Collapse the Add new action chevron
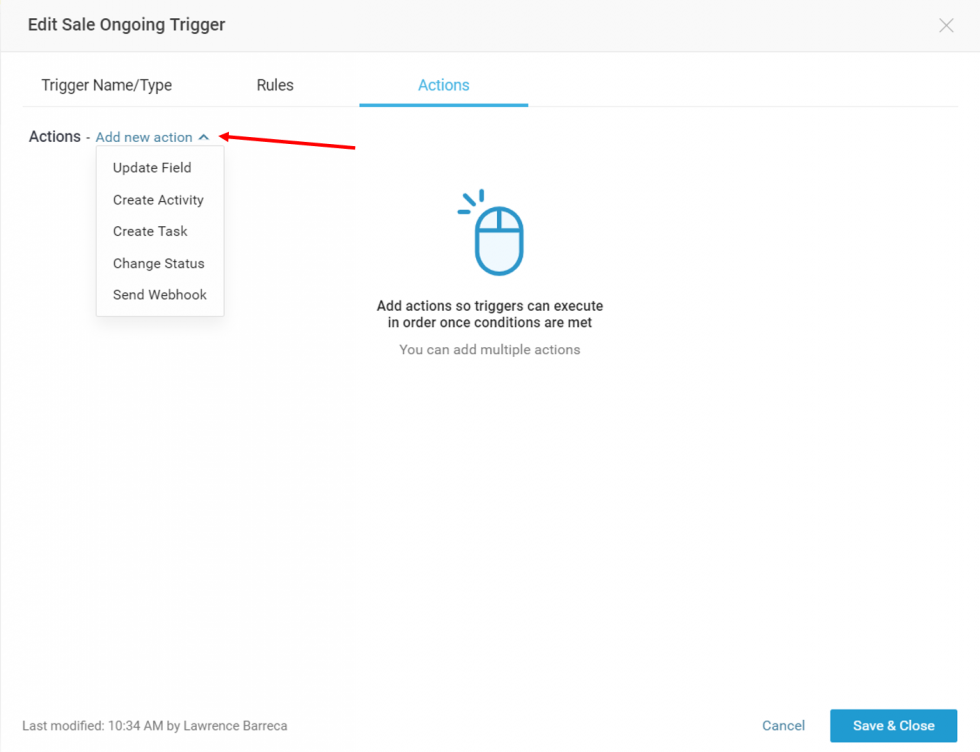This screenshot has width=980, height=752. (203, 137)
